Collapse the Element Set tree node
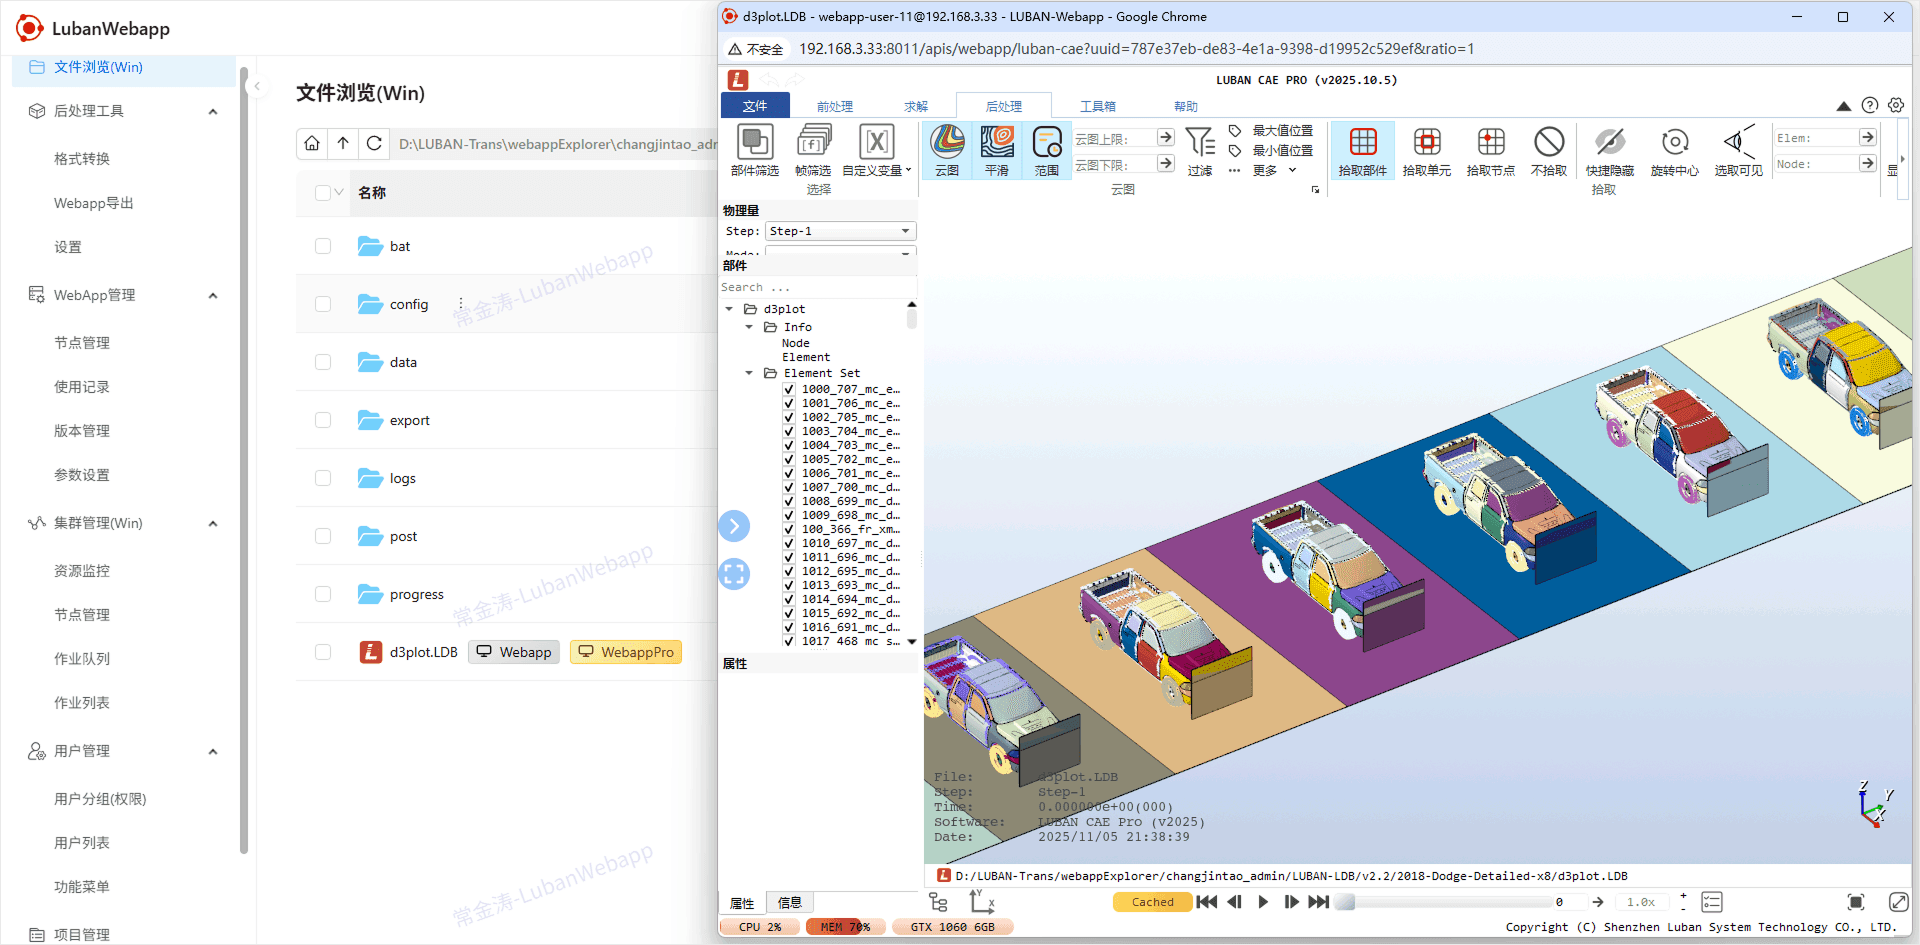Screen dimensions: 1920x945 749,373
